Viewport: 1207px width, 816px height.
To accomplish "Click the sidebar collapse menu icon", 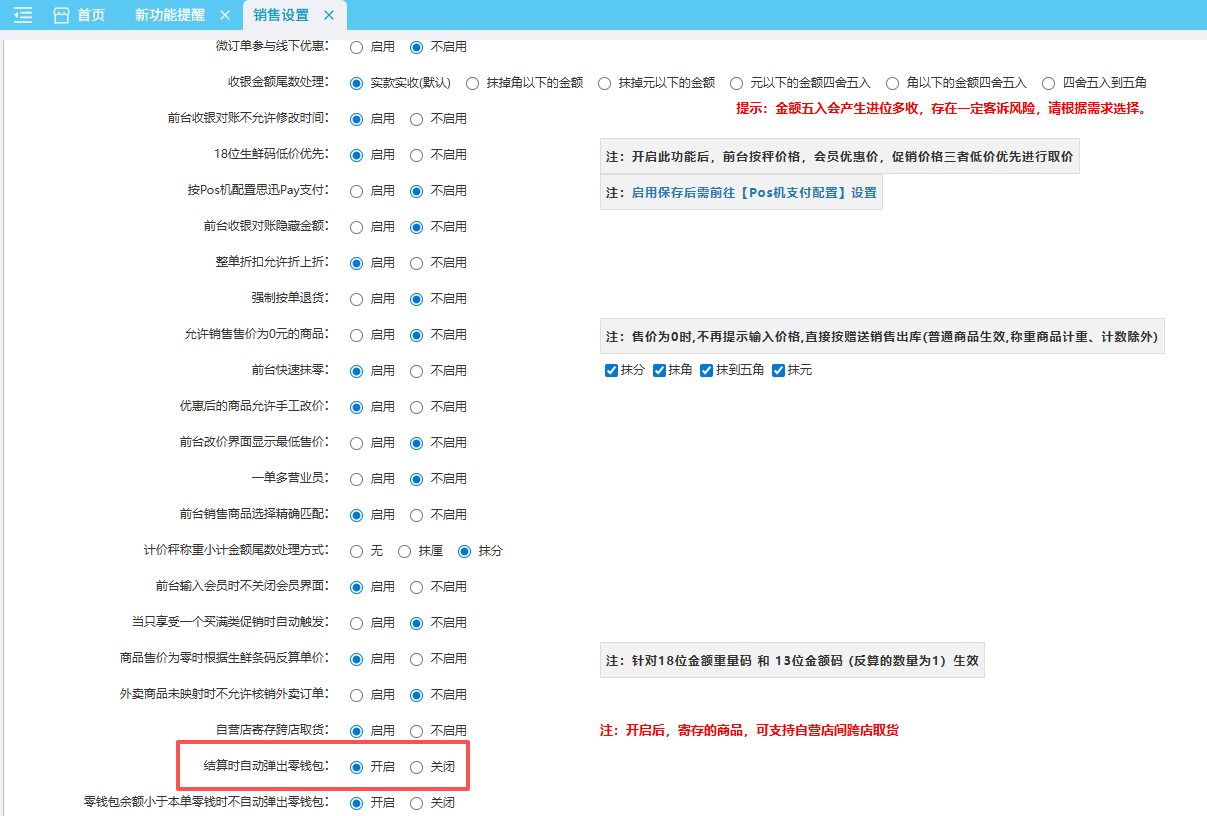I will (x=23, y=15).
